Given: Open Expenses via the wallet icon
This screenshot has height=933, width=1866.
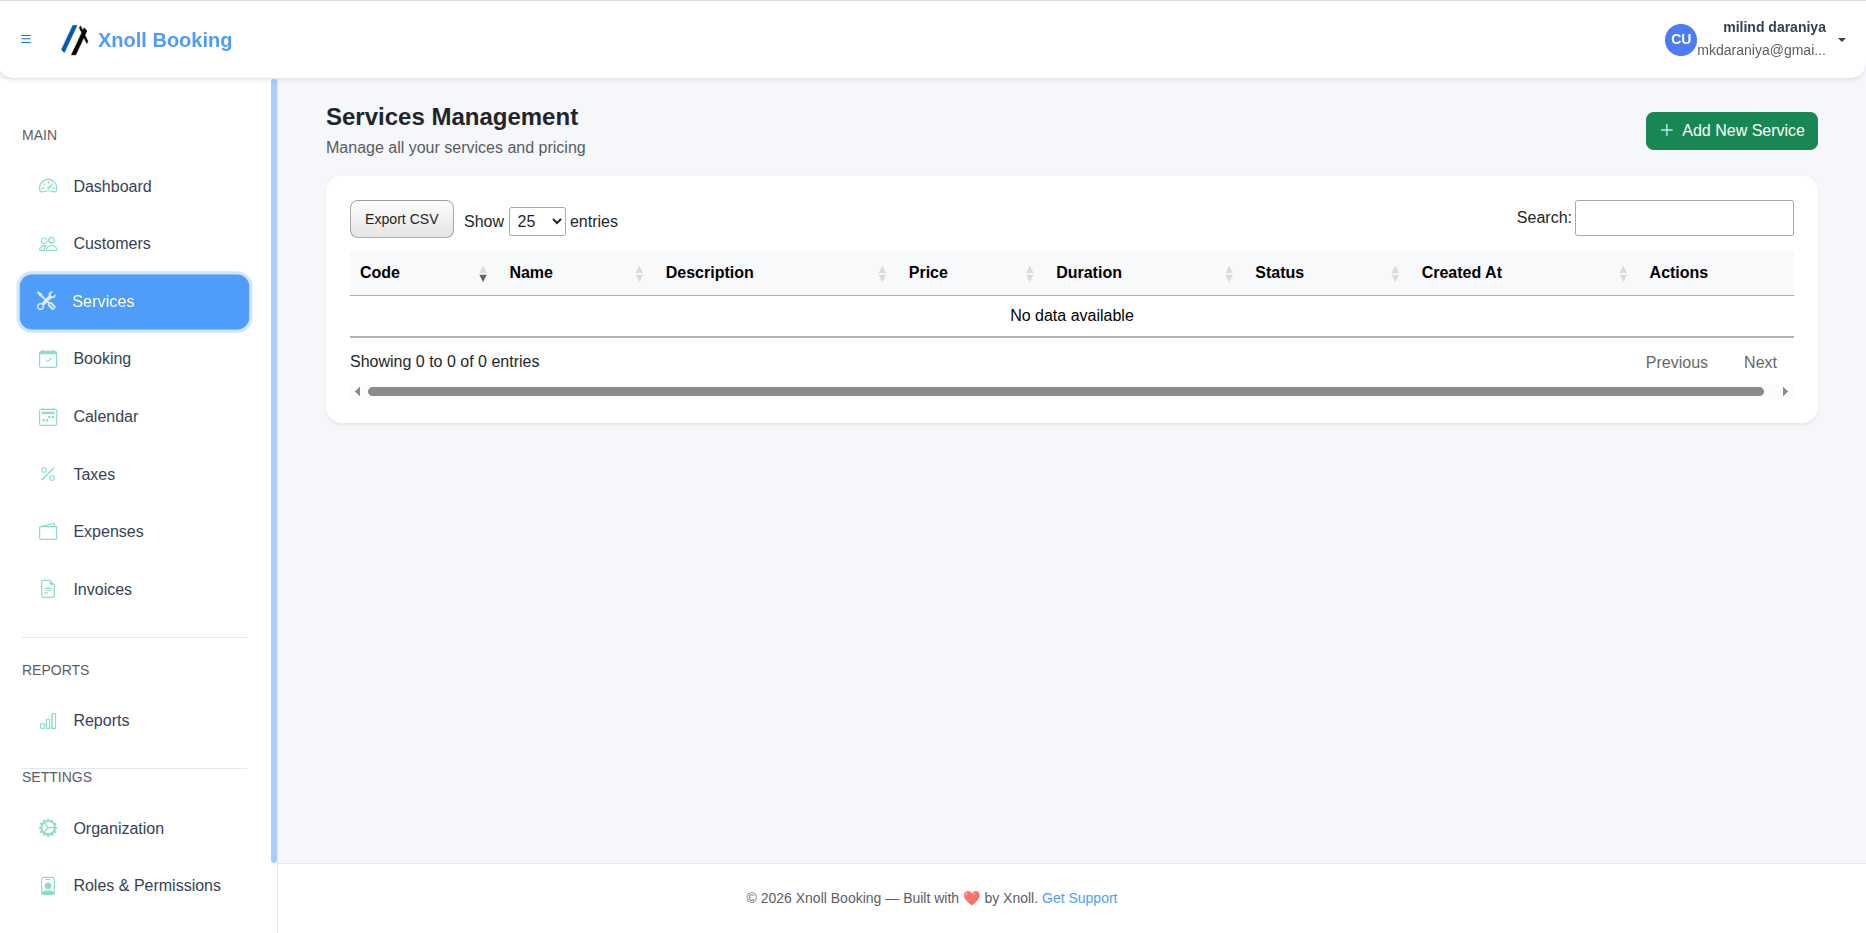Looking at the screenshot, I should point(48,531).
